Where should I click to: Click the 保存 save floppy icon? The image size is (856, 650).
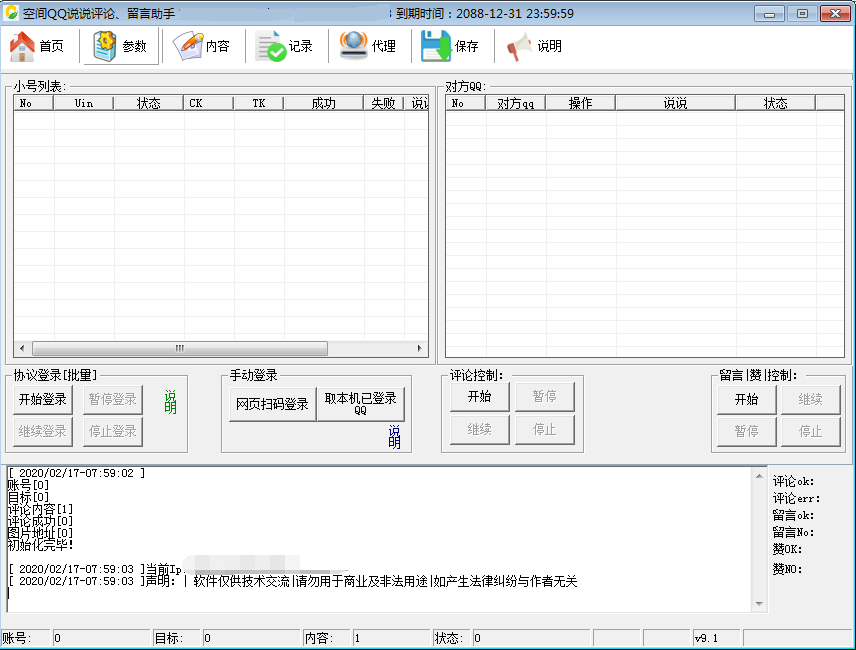click(x=451, y=46)
